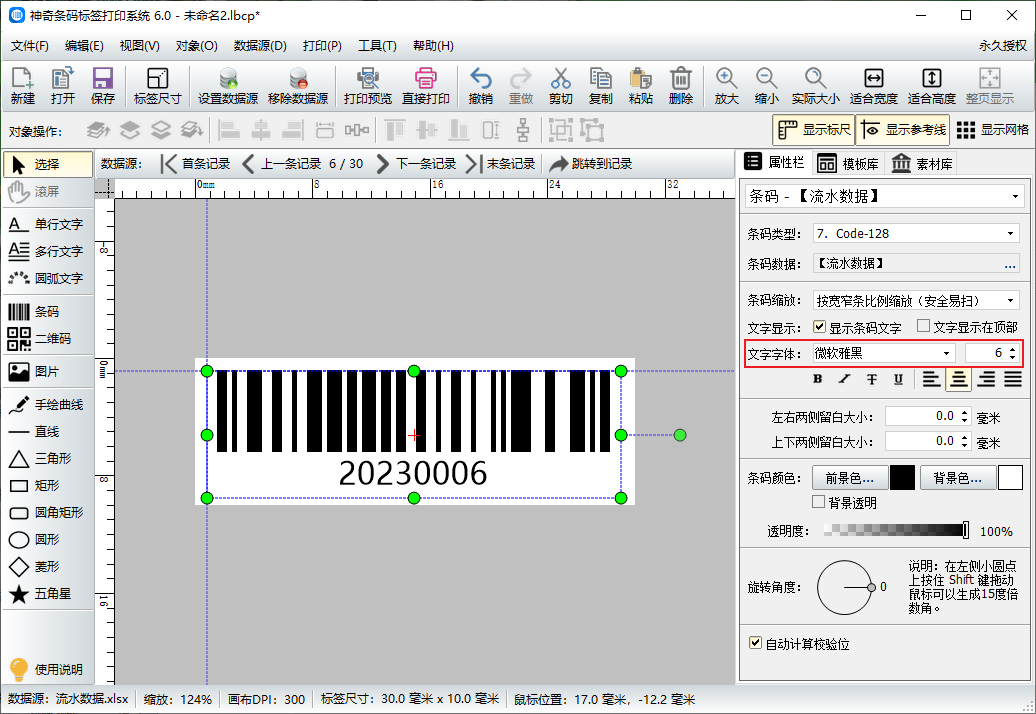The height and width of the screenshot is (714, 1036).
Task: Delete the object with 删除 icon
Action: click(x=681, y=86)
